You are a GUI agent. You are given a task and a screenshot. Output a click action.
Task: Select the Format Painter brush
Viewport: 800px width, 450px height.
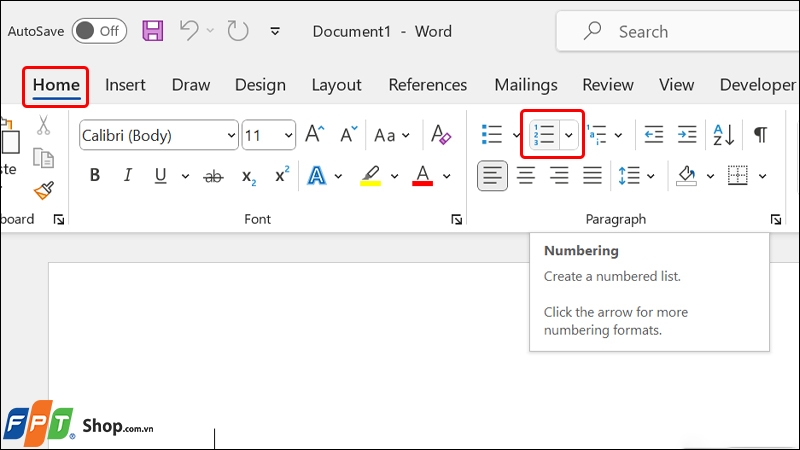(43, 190)
